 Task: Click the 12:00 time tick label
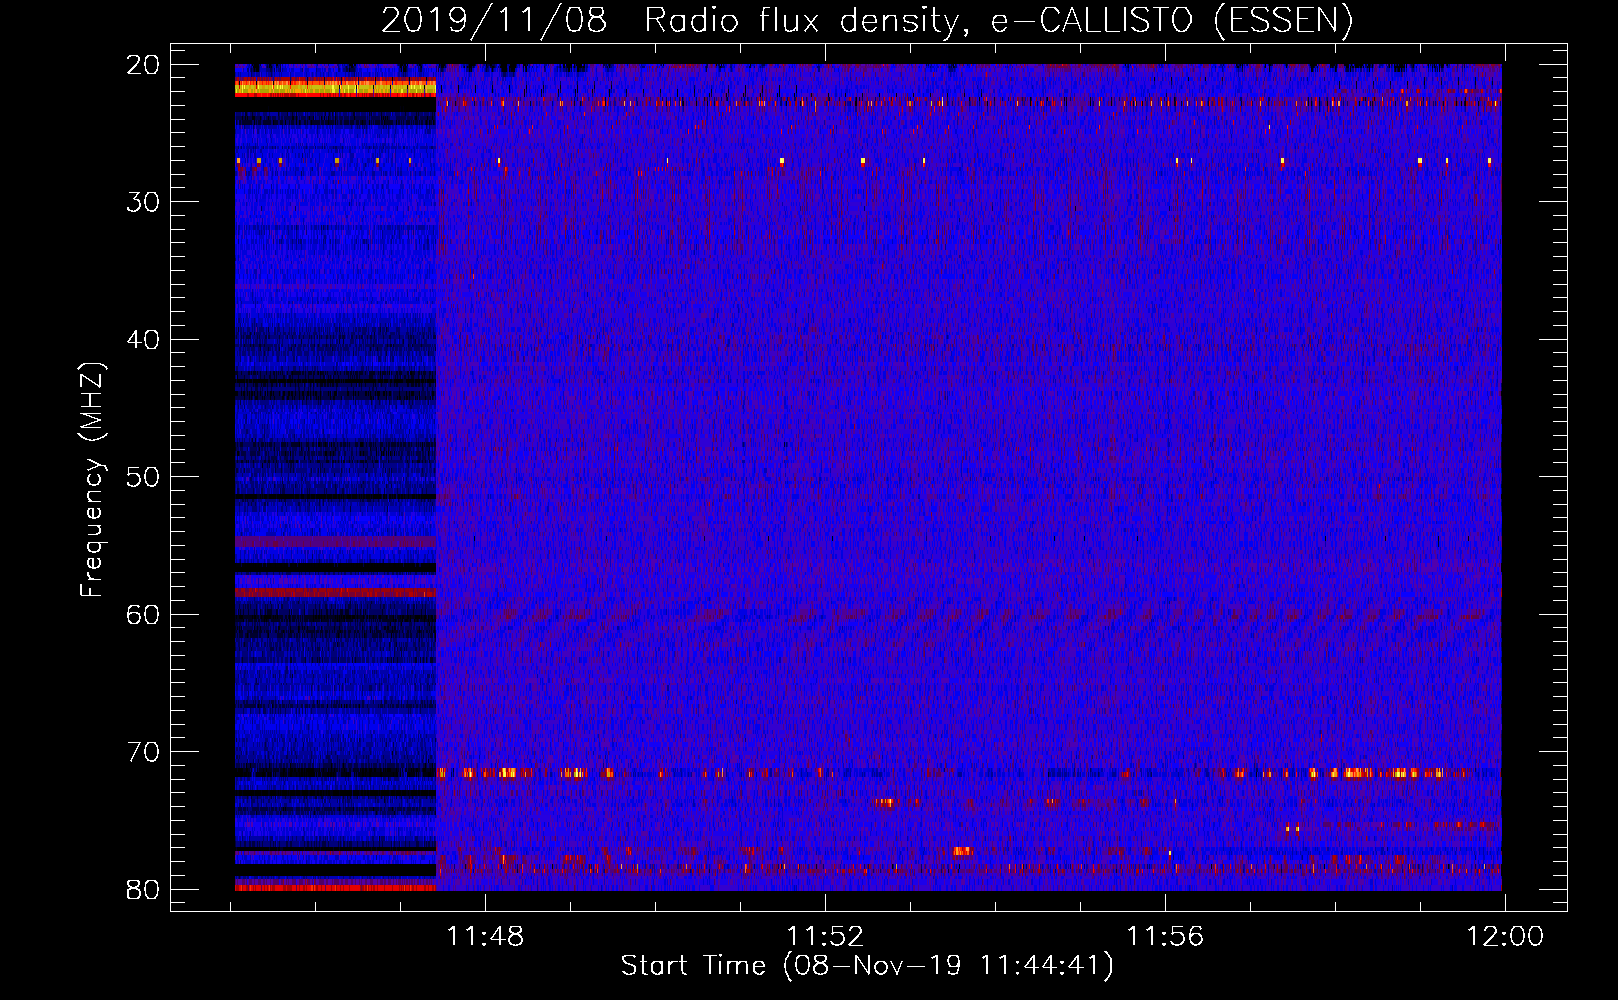click(x=1505, y=937)
